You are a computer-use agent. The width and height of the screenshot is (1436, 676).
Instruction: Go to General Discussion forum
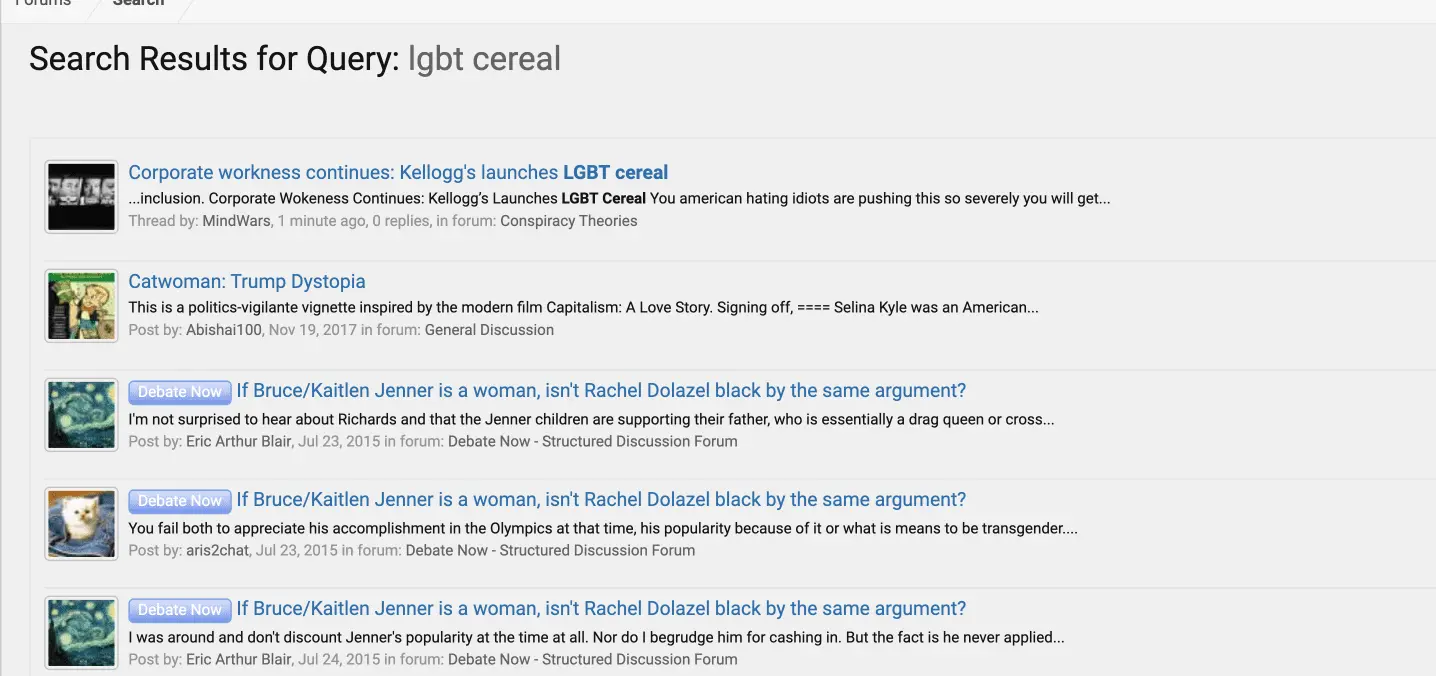pyautogui.click(x=489, y=330)
